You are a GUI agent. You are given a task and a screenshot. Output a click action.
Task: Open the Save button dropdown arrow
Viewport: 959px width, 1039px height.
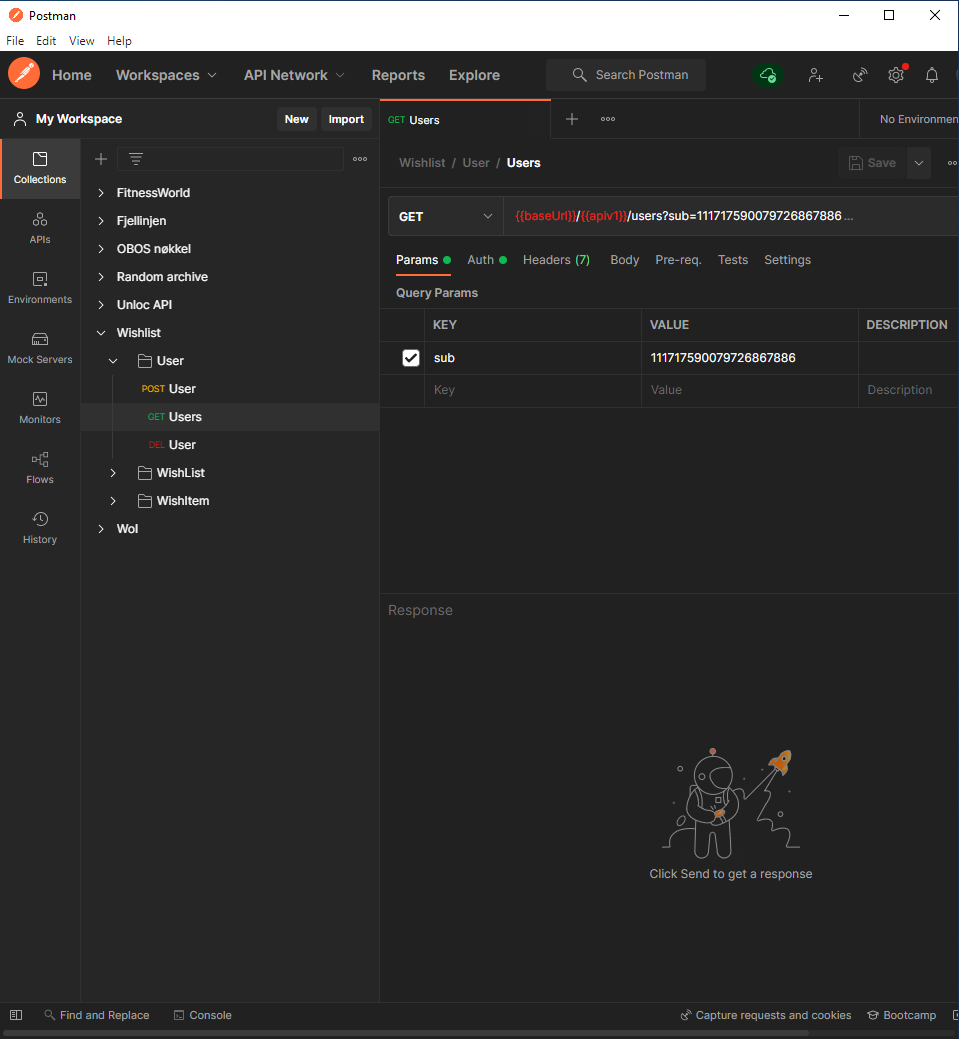(918, 162)
